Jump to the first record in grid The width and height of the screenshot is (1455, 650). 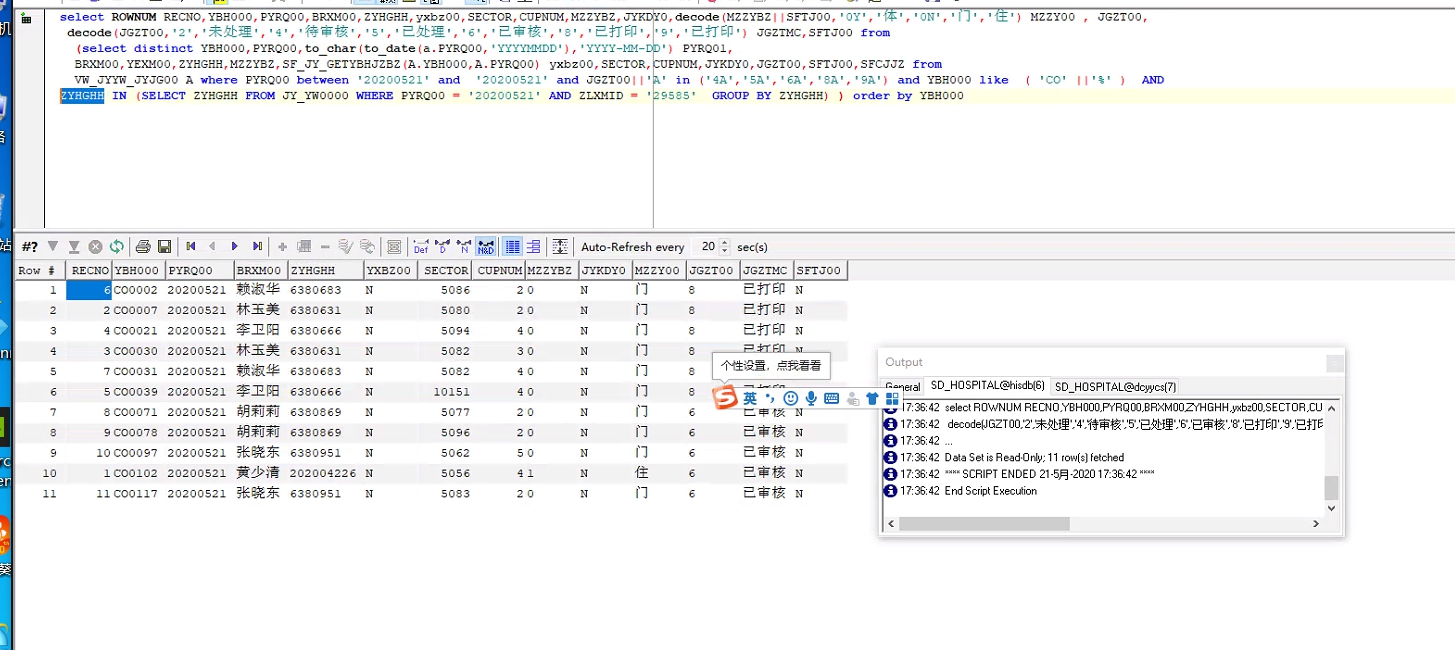tap(190, 247)
